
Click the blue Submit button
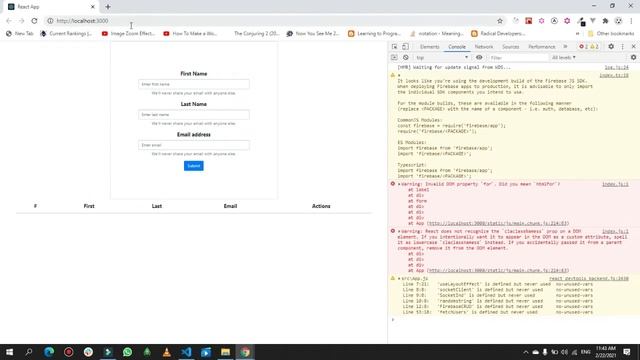(193, 166)
